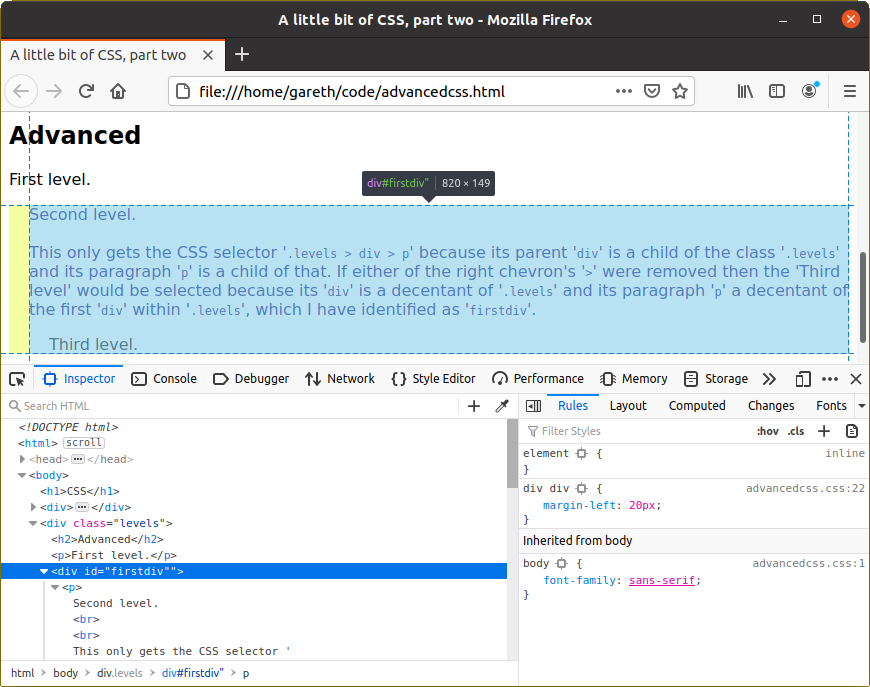Highlight elements matching 'body' selector

tap(562, 563)
